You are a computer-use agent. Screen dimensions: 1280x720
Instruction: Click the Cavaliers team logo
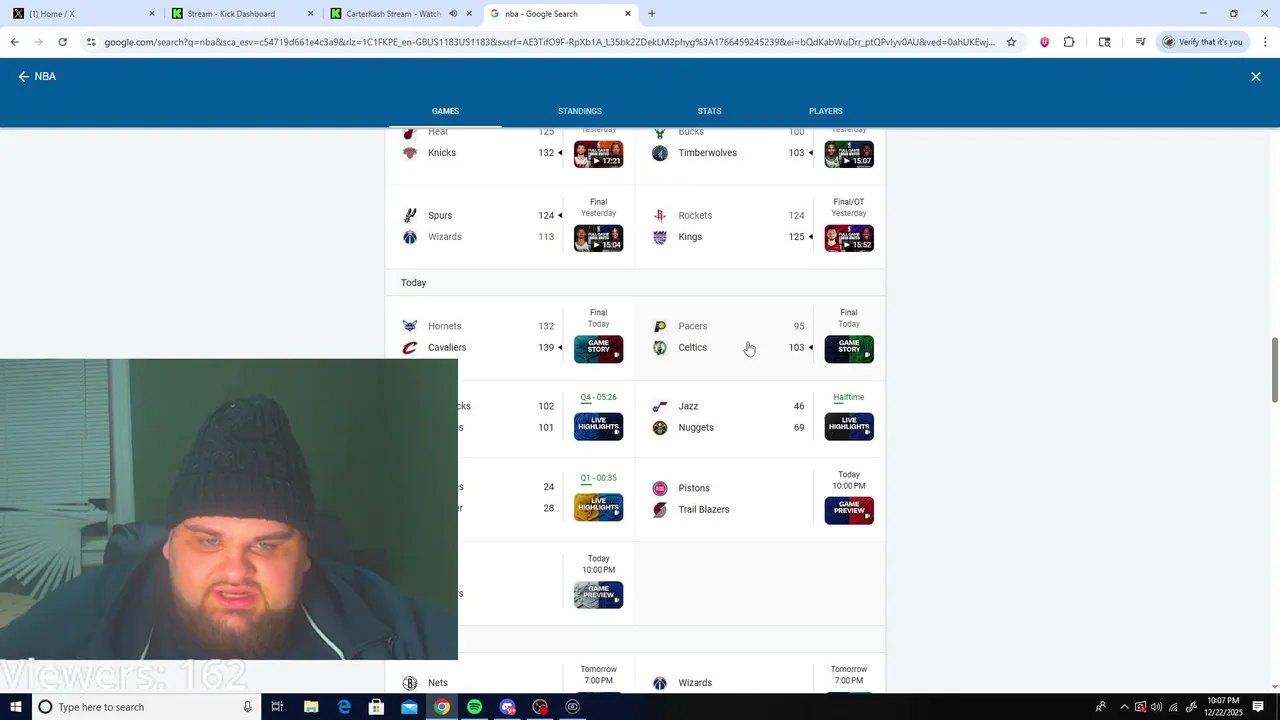tap(409, 348)
